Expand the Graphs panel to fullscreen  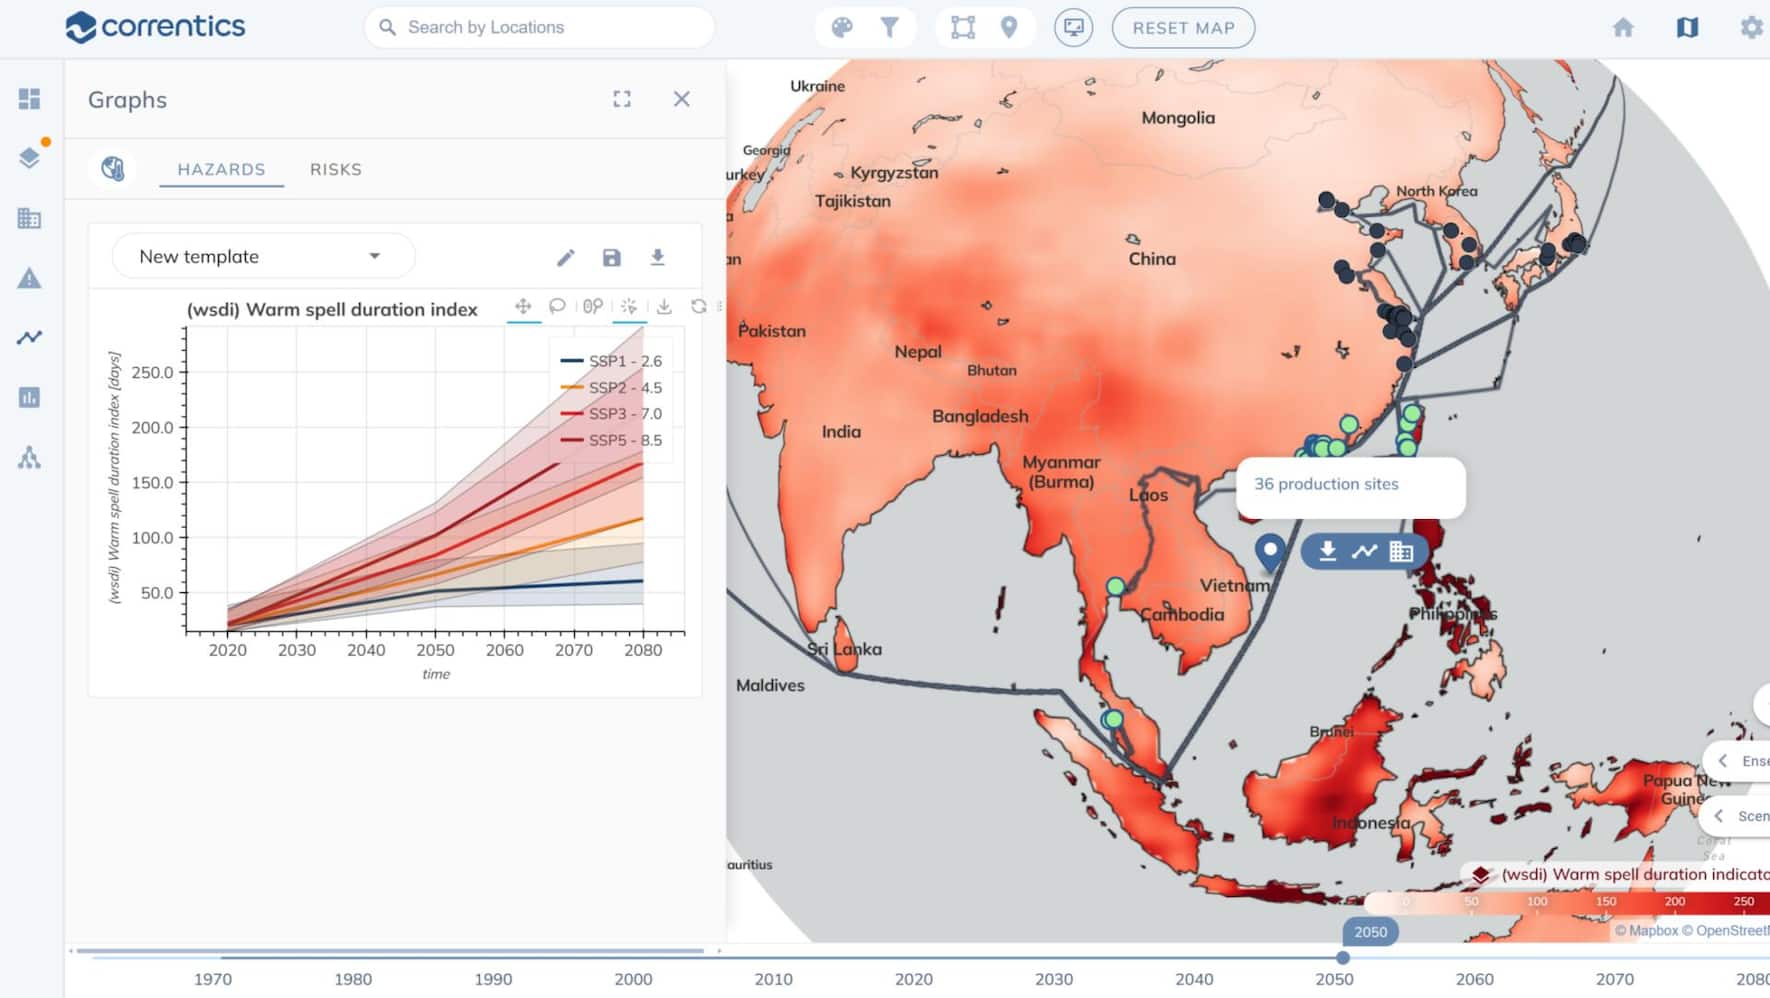(622, 99)
